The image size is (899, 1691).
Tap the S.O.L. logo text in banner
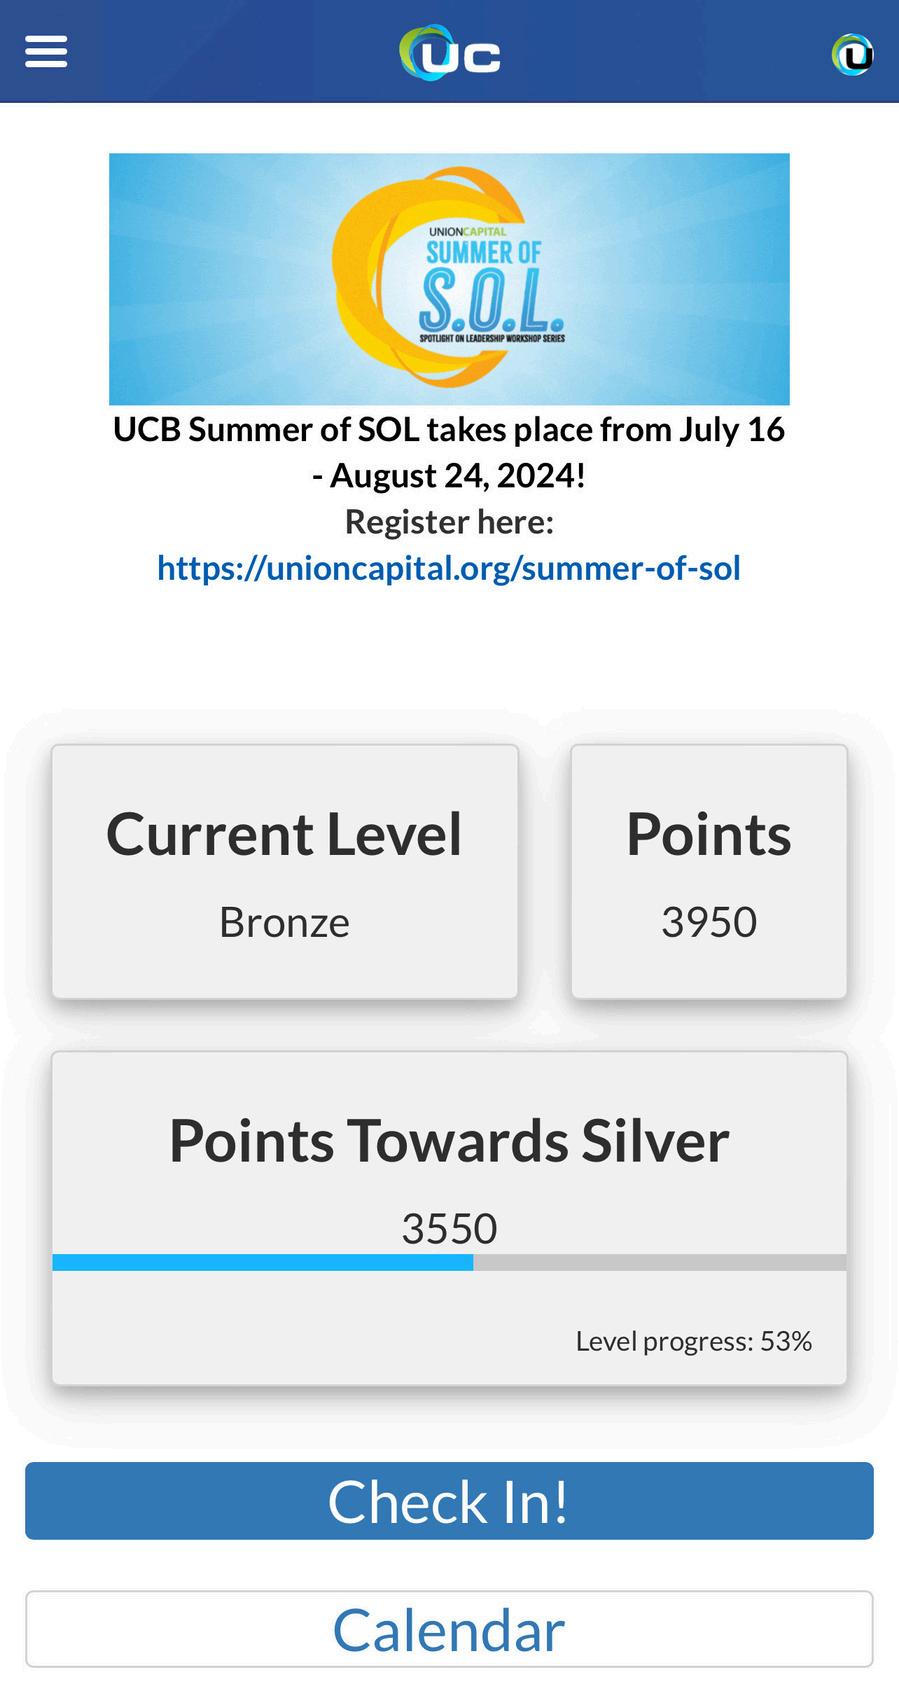[490, 300]
